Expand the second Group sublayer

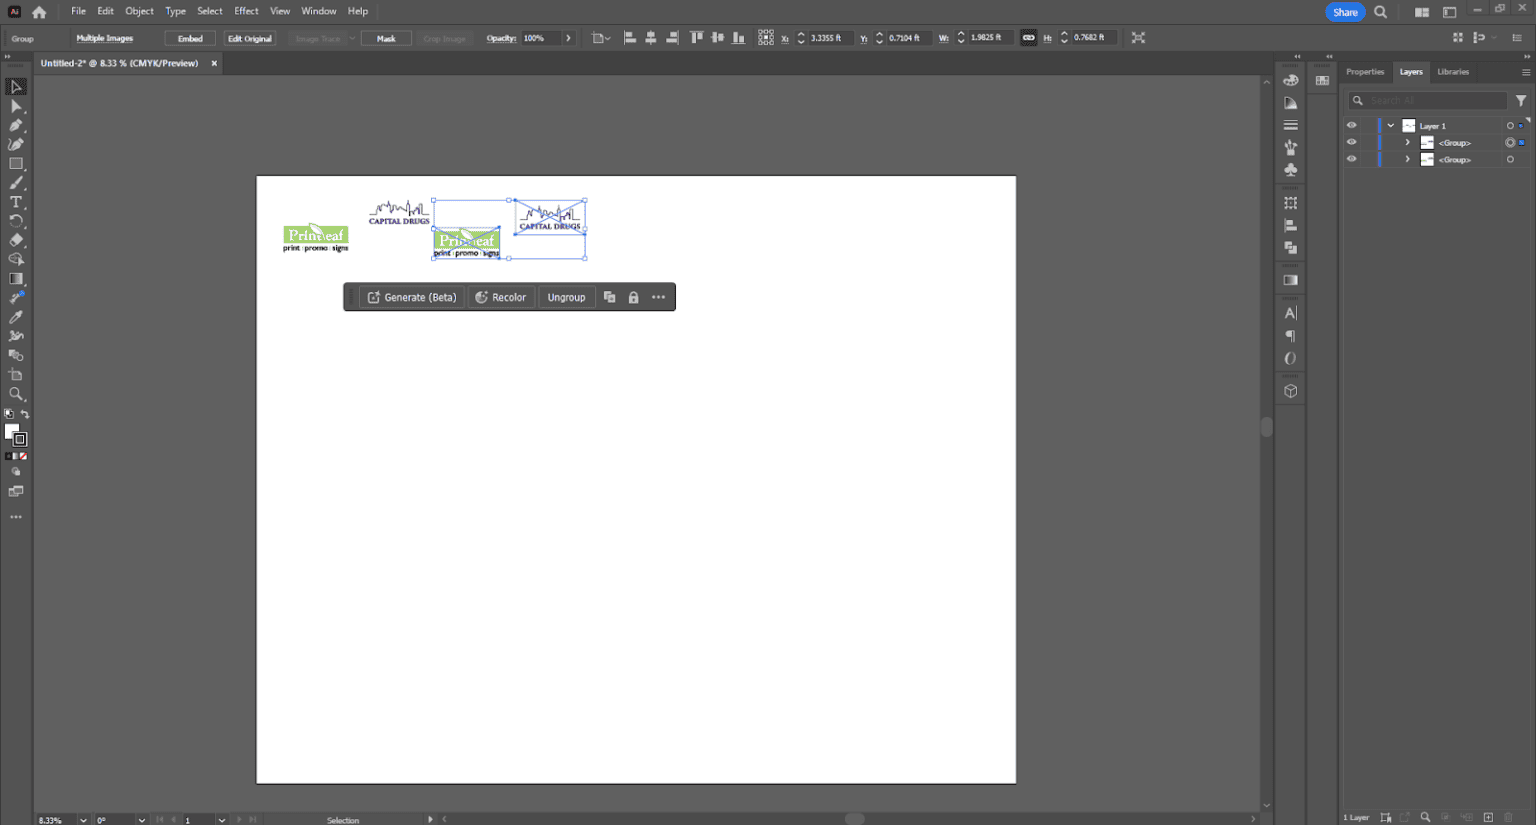[x=1407, y=158]
